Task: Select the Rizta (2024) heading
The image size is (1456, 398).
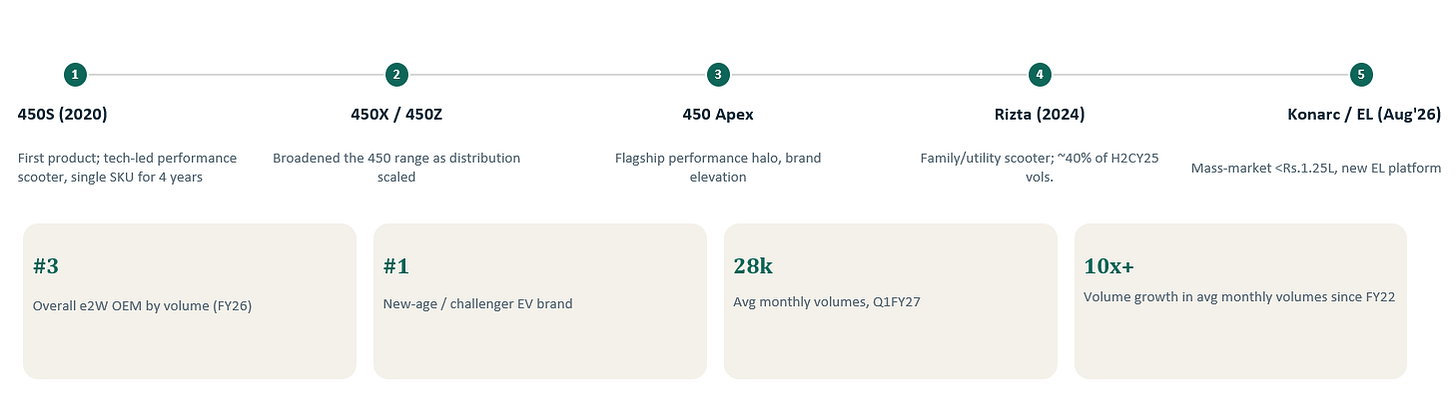Action: 1040,114
